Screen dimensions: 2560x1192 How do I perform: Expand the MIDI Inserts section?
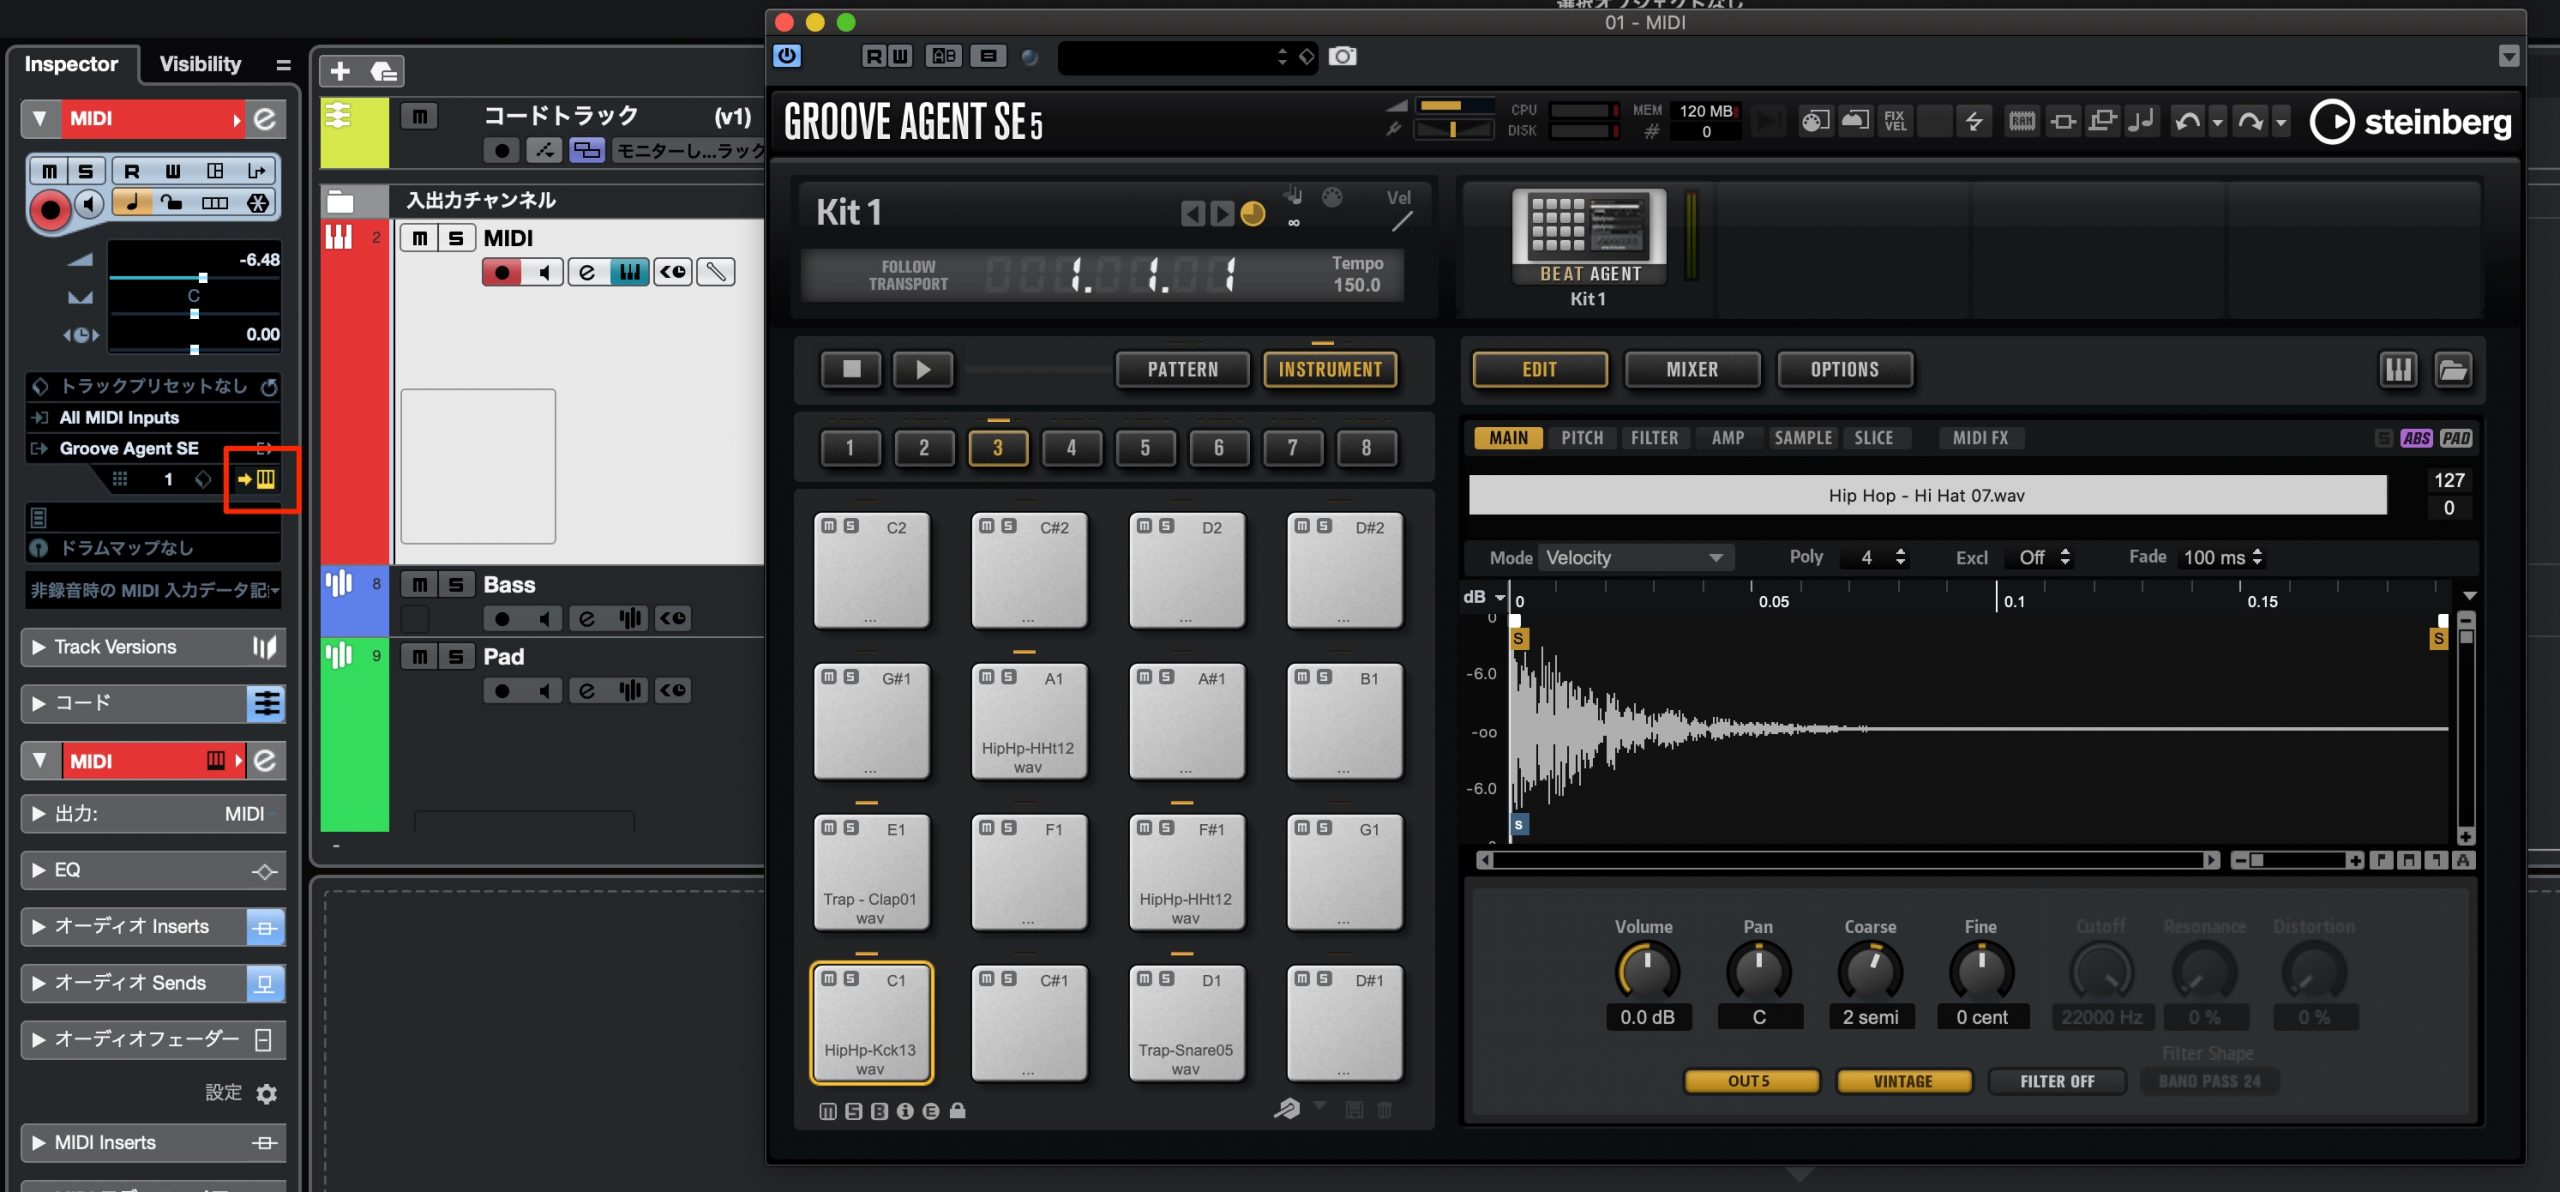click(x=38, y=1143)
